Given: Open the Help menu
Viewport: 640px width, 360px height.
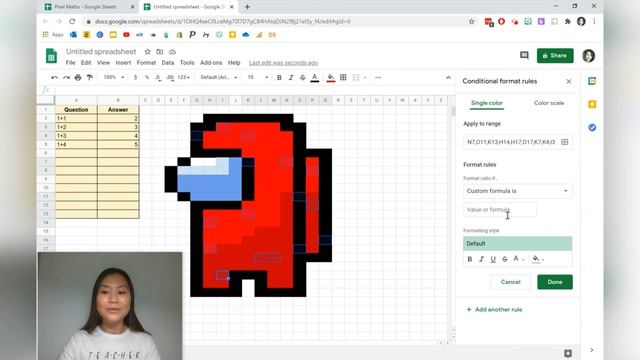Looking at the screenshot, I should [234, 63].
